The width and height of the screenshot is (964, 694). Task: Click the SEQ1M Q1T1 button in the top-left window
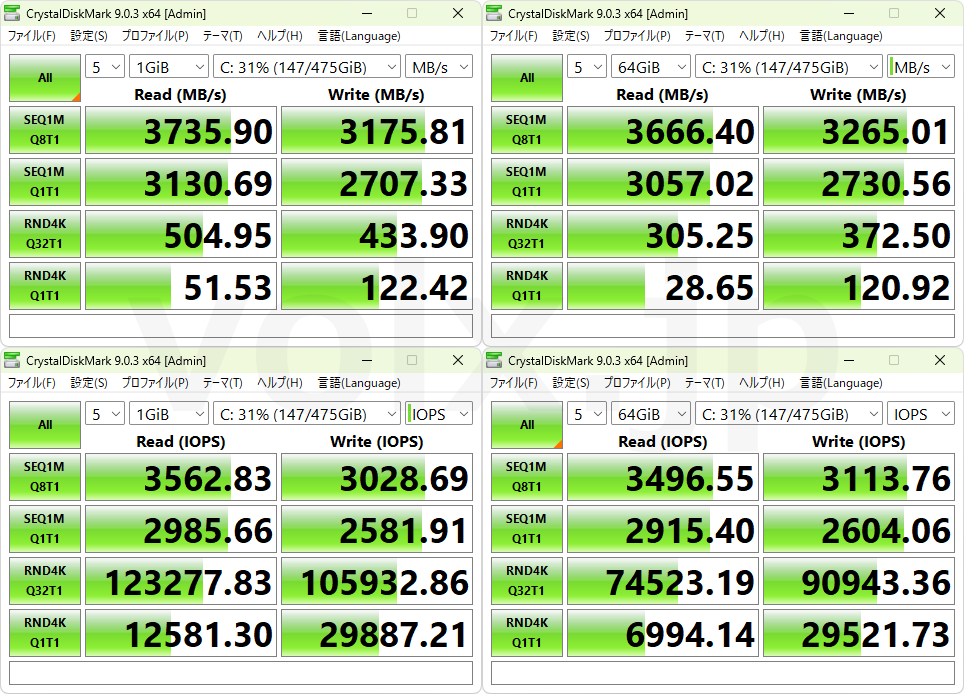[45, 182]
